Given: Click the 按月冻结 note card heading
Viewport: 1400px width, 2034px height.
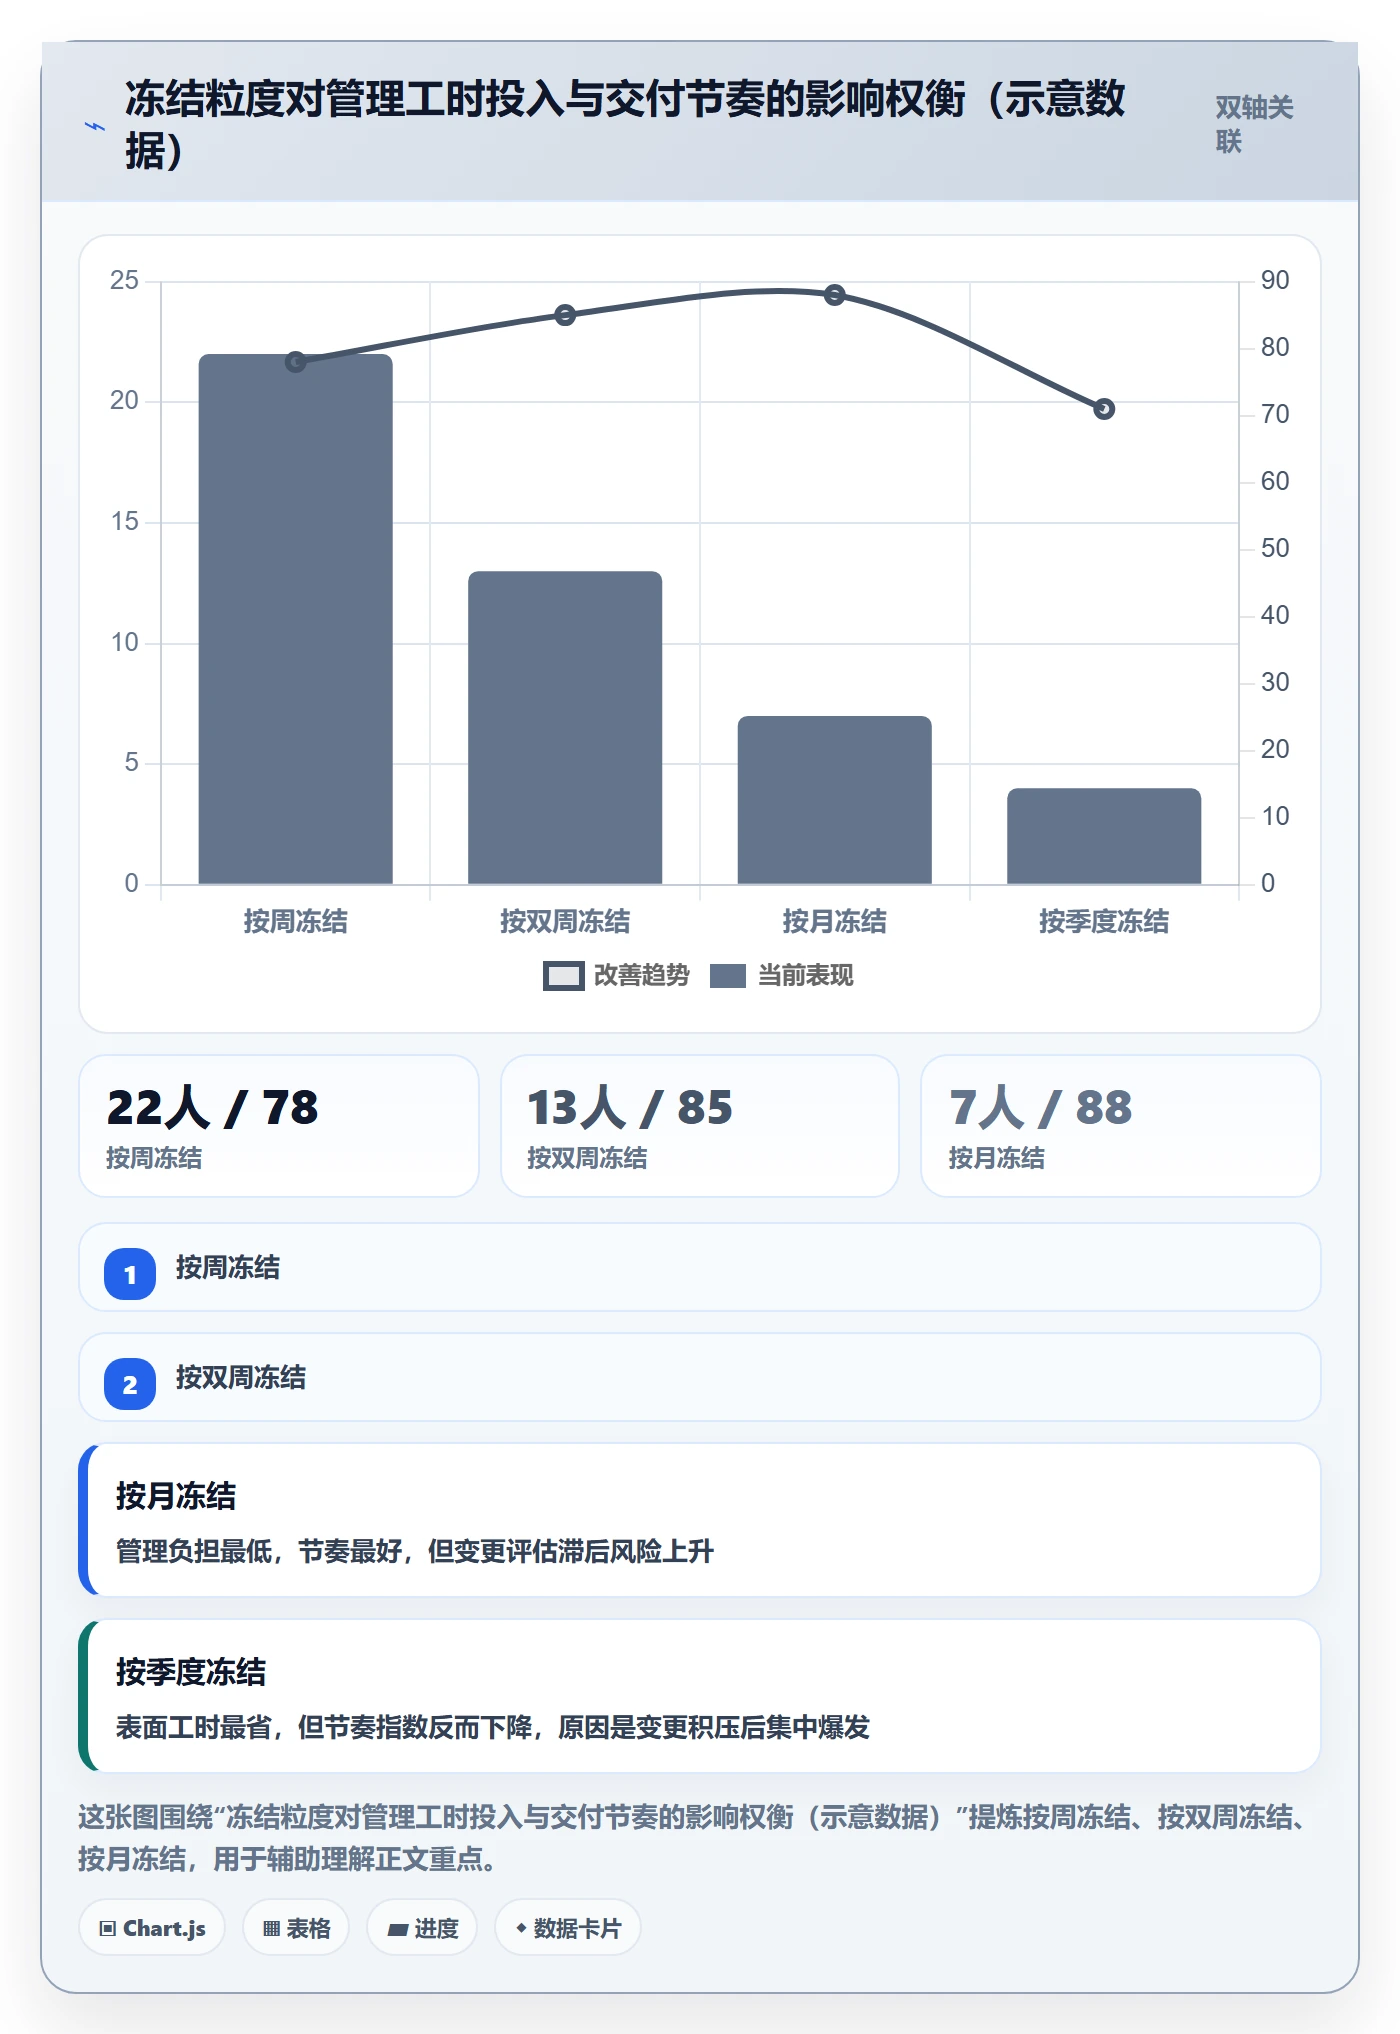Looking at the screenshot, I should click(176, 1496).
